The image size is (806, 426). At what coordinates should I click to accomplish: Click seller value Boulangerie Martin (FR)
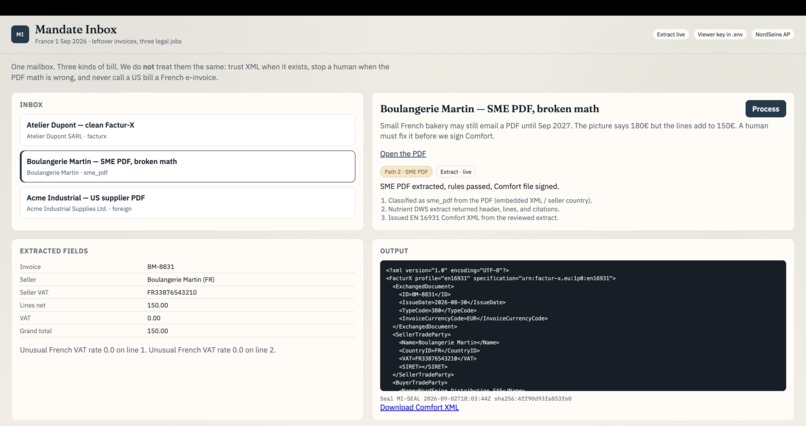coord(181,280)
